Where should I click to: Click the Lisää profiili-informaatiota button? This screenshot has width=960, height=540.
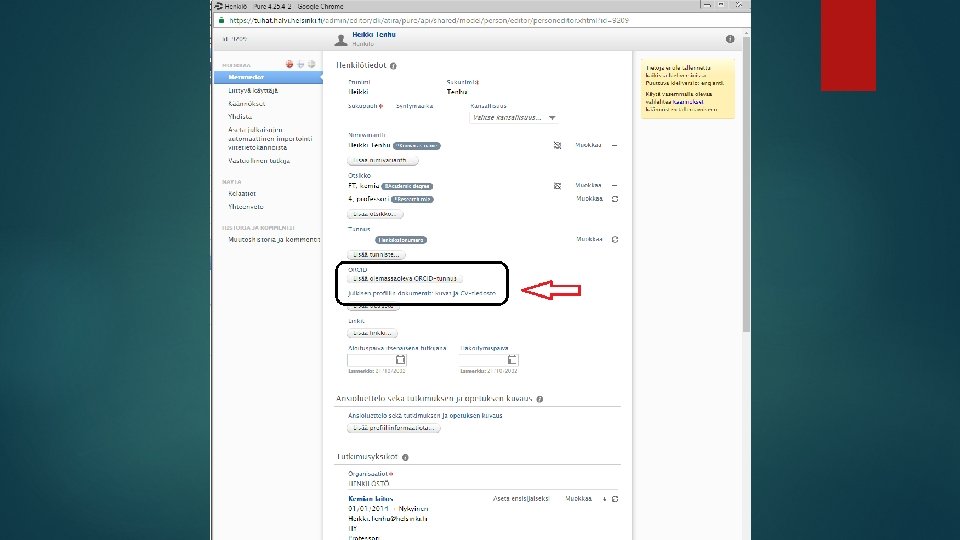tap(394, 428)
